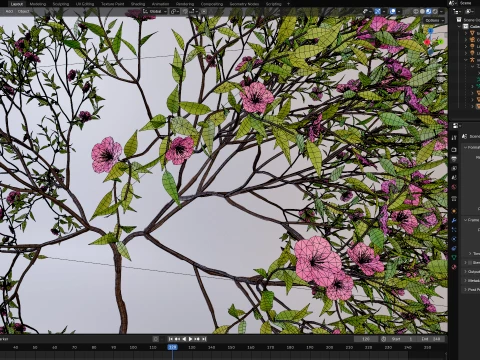Open the transform pivot point dropdown
The height and width of the screenshot is (360, 480).
click(x=175, y=11)
